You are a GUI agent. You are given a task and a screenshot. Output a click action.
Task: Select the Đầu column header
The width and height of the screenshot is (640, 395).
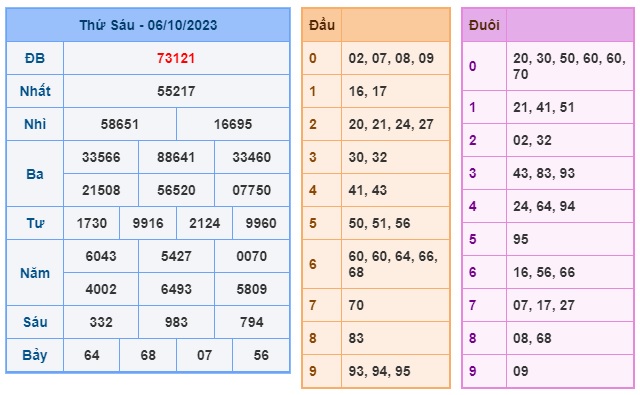(322, 25)
